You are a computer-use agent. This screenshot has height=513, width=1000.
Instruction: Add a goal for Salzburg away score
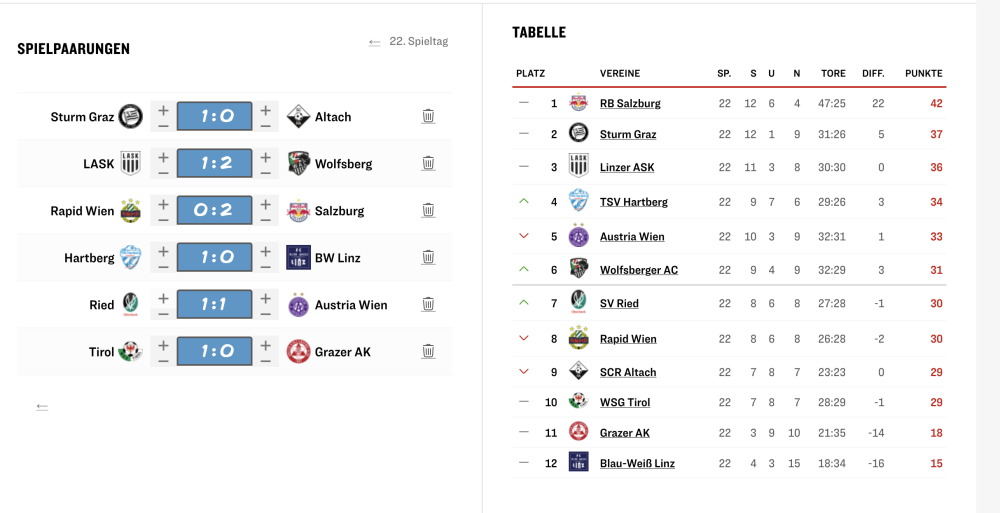click(265, 202)
